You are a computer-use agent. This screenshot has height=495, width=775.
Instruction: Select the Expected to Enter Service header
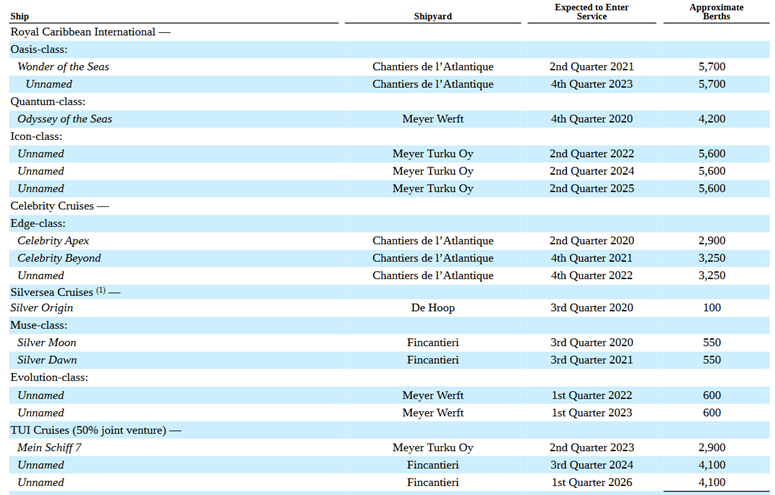coord(591,12)
